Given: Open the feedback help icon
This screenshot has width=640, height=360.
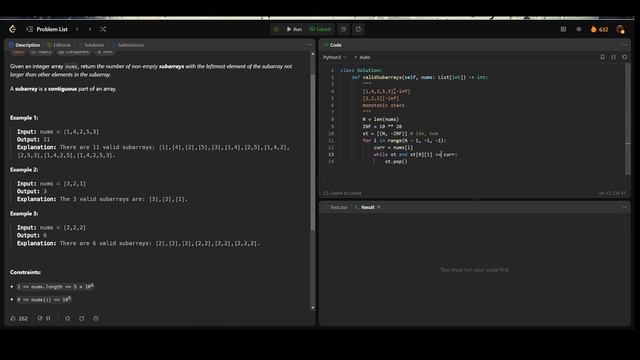Looking at the screenshot, I should (96, 318).
